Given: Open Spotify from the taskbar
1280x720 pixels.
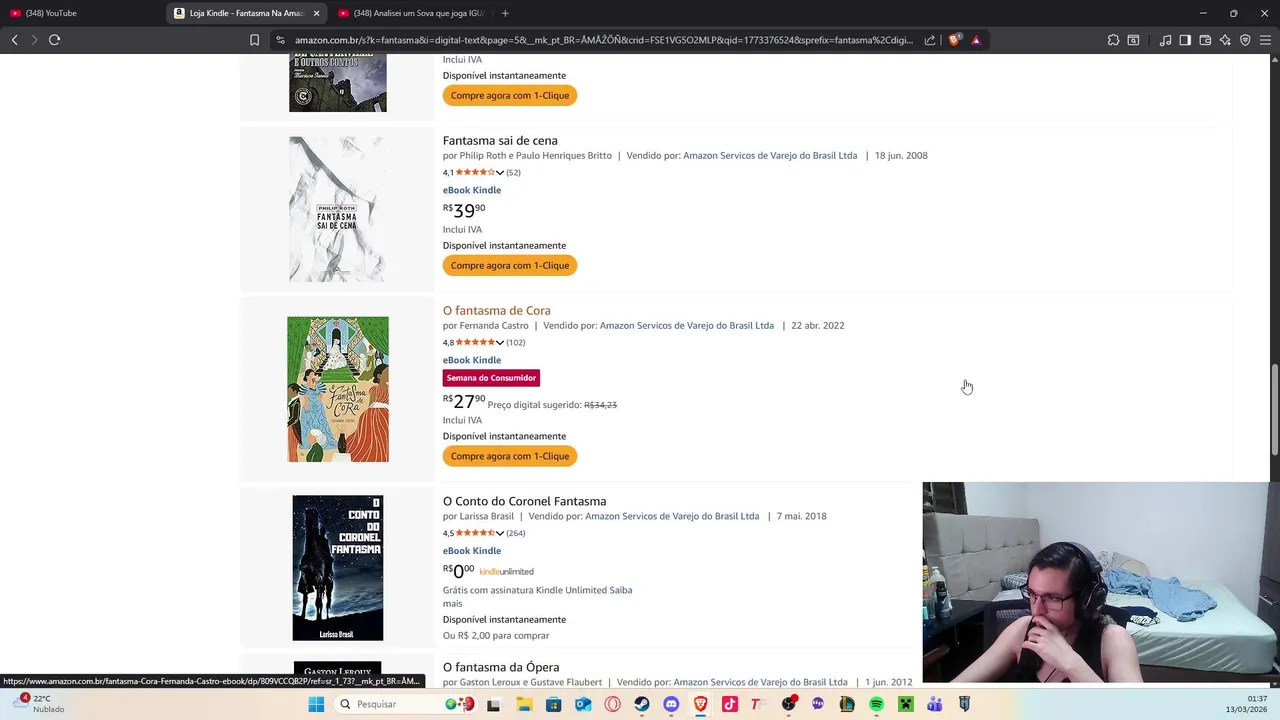Looking at the screenshot, I should pyautogui.click(x=876, y=704).
